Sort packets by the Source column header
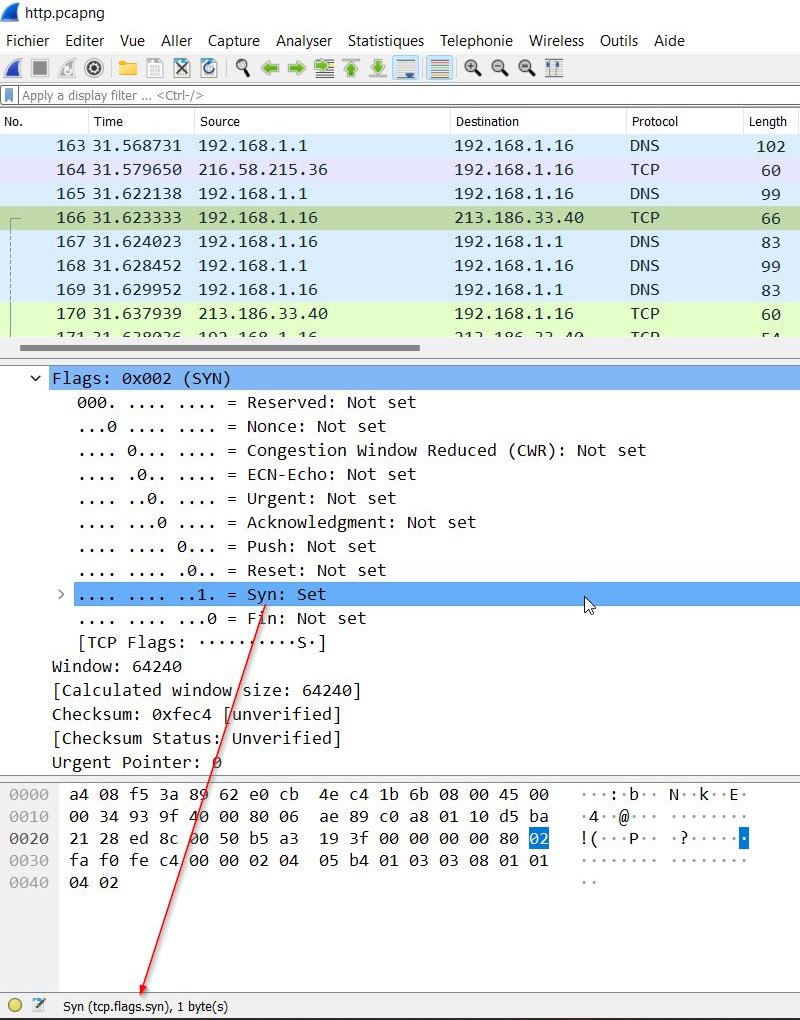800x1020 pixels. [x=322, y=122]
